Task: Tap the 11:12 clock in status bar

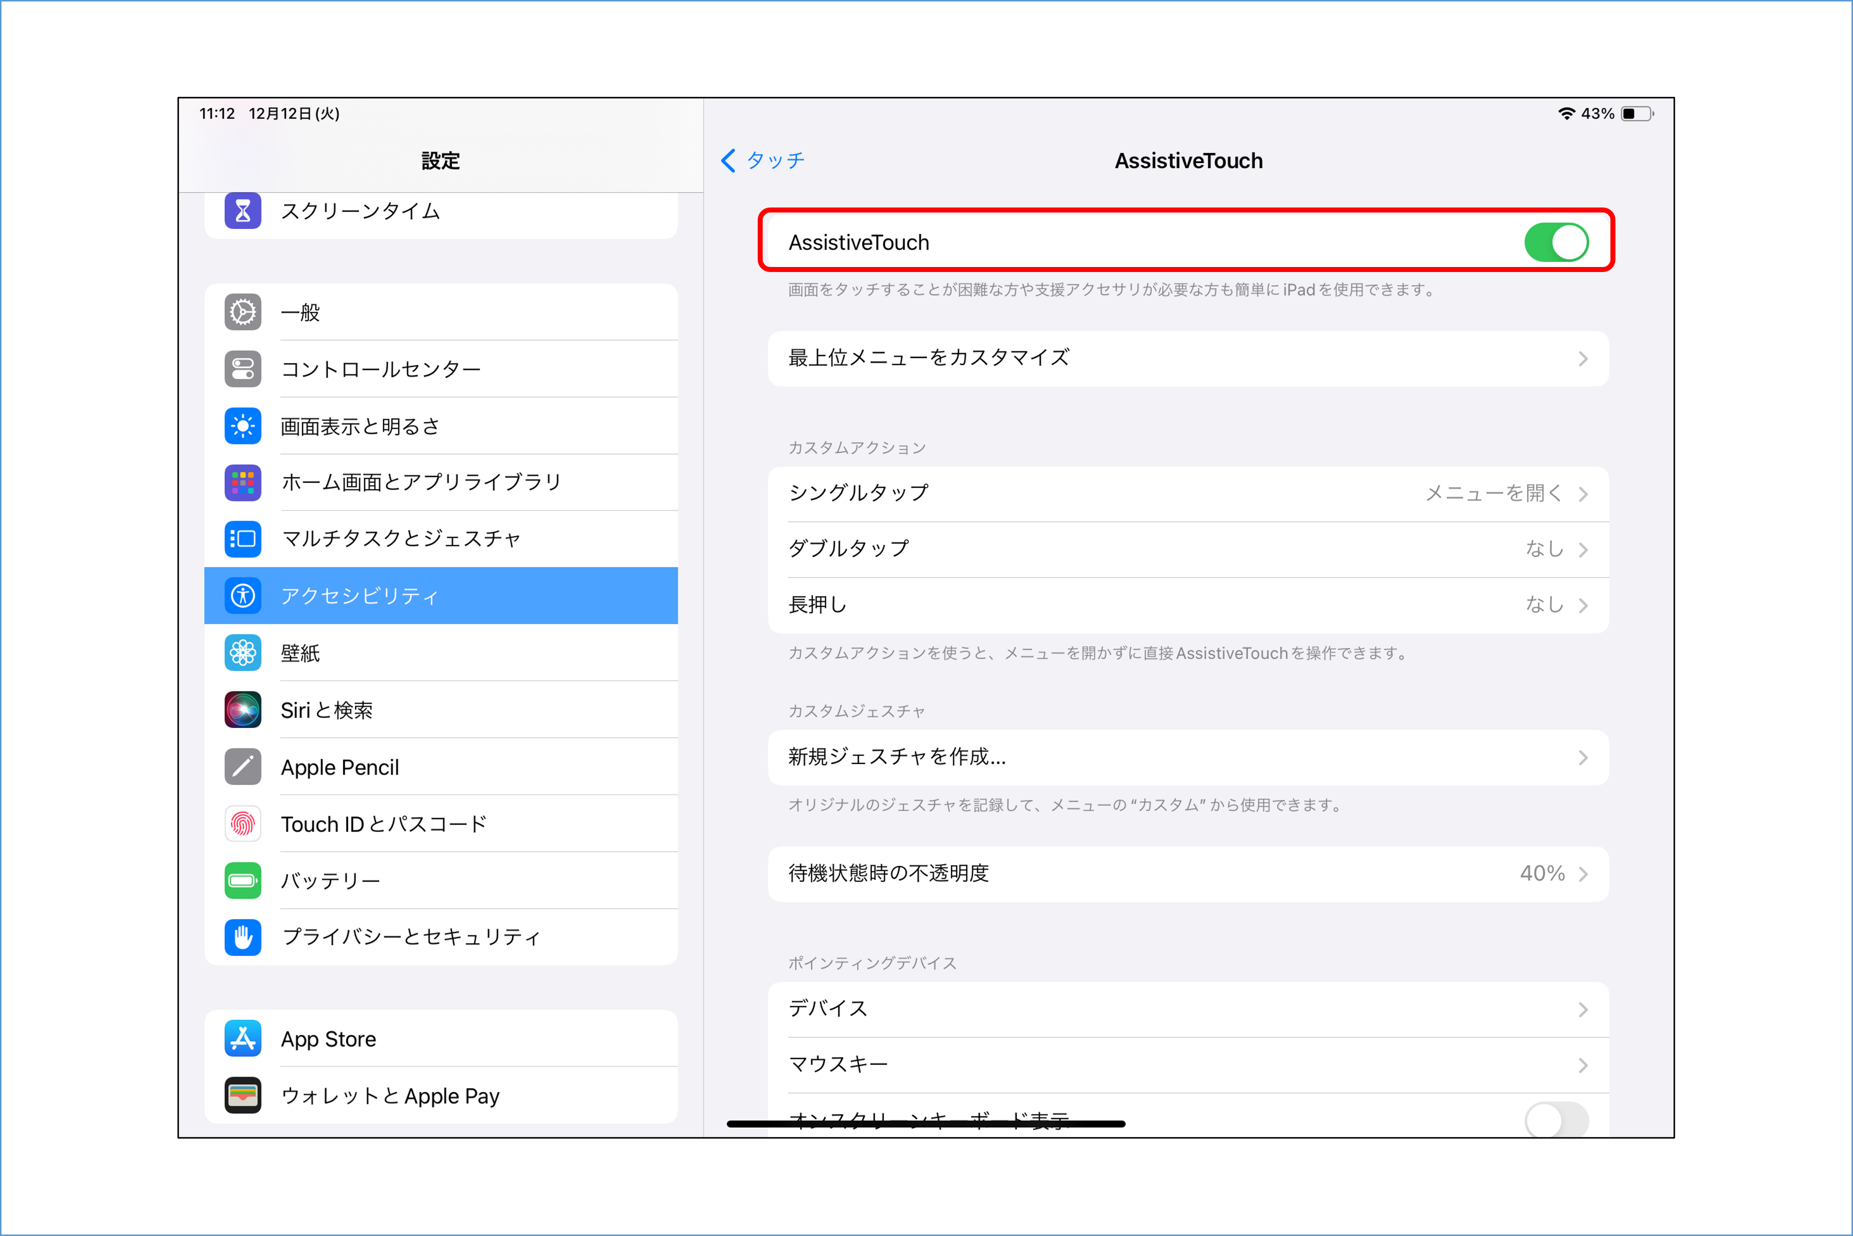Action: point(217,114)
